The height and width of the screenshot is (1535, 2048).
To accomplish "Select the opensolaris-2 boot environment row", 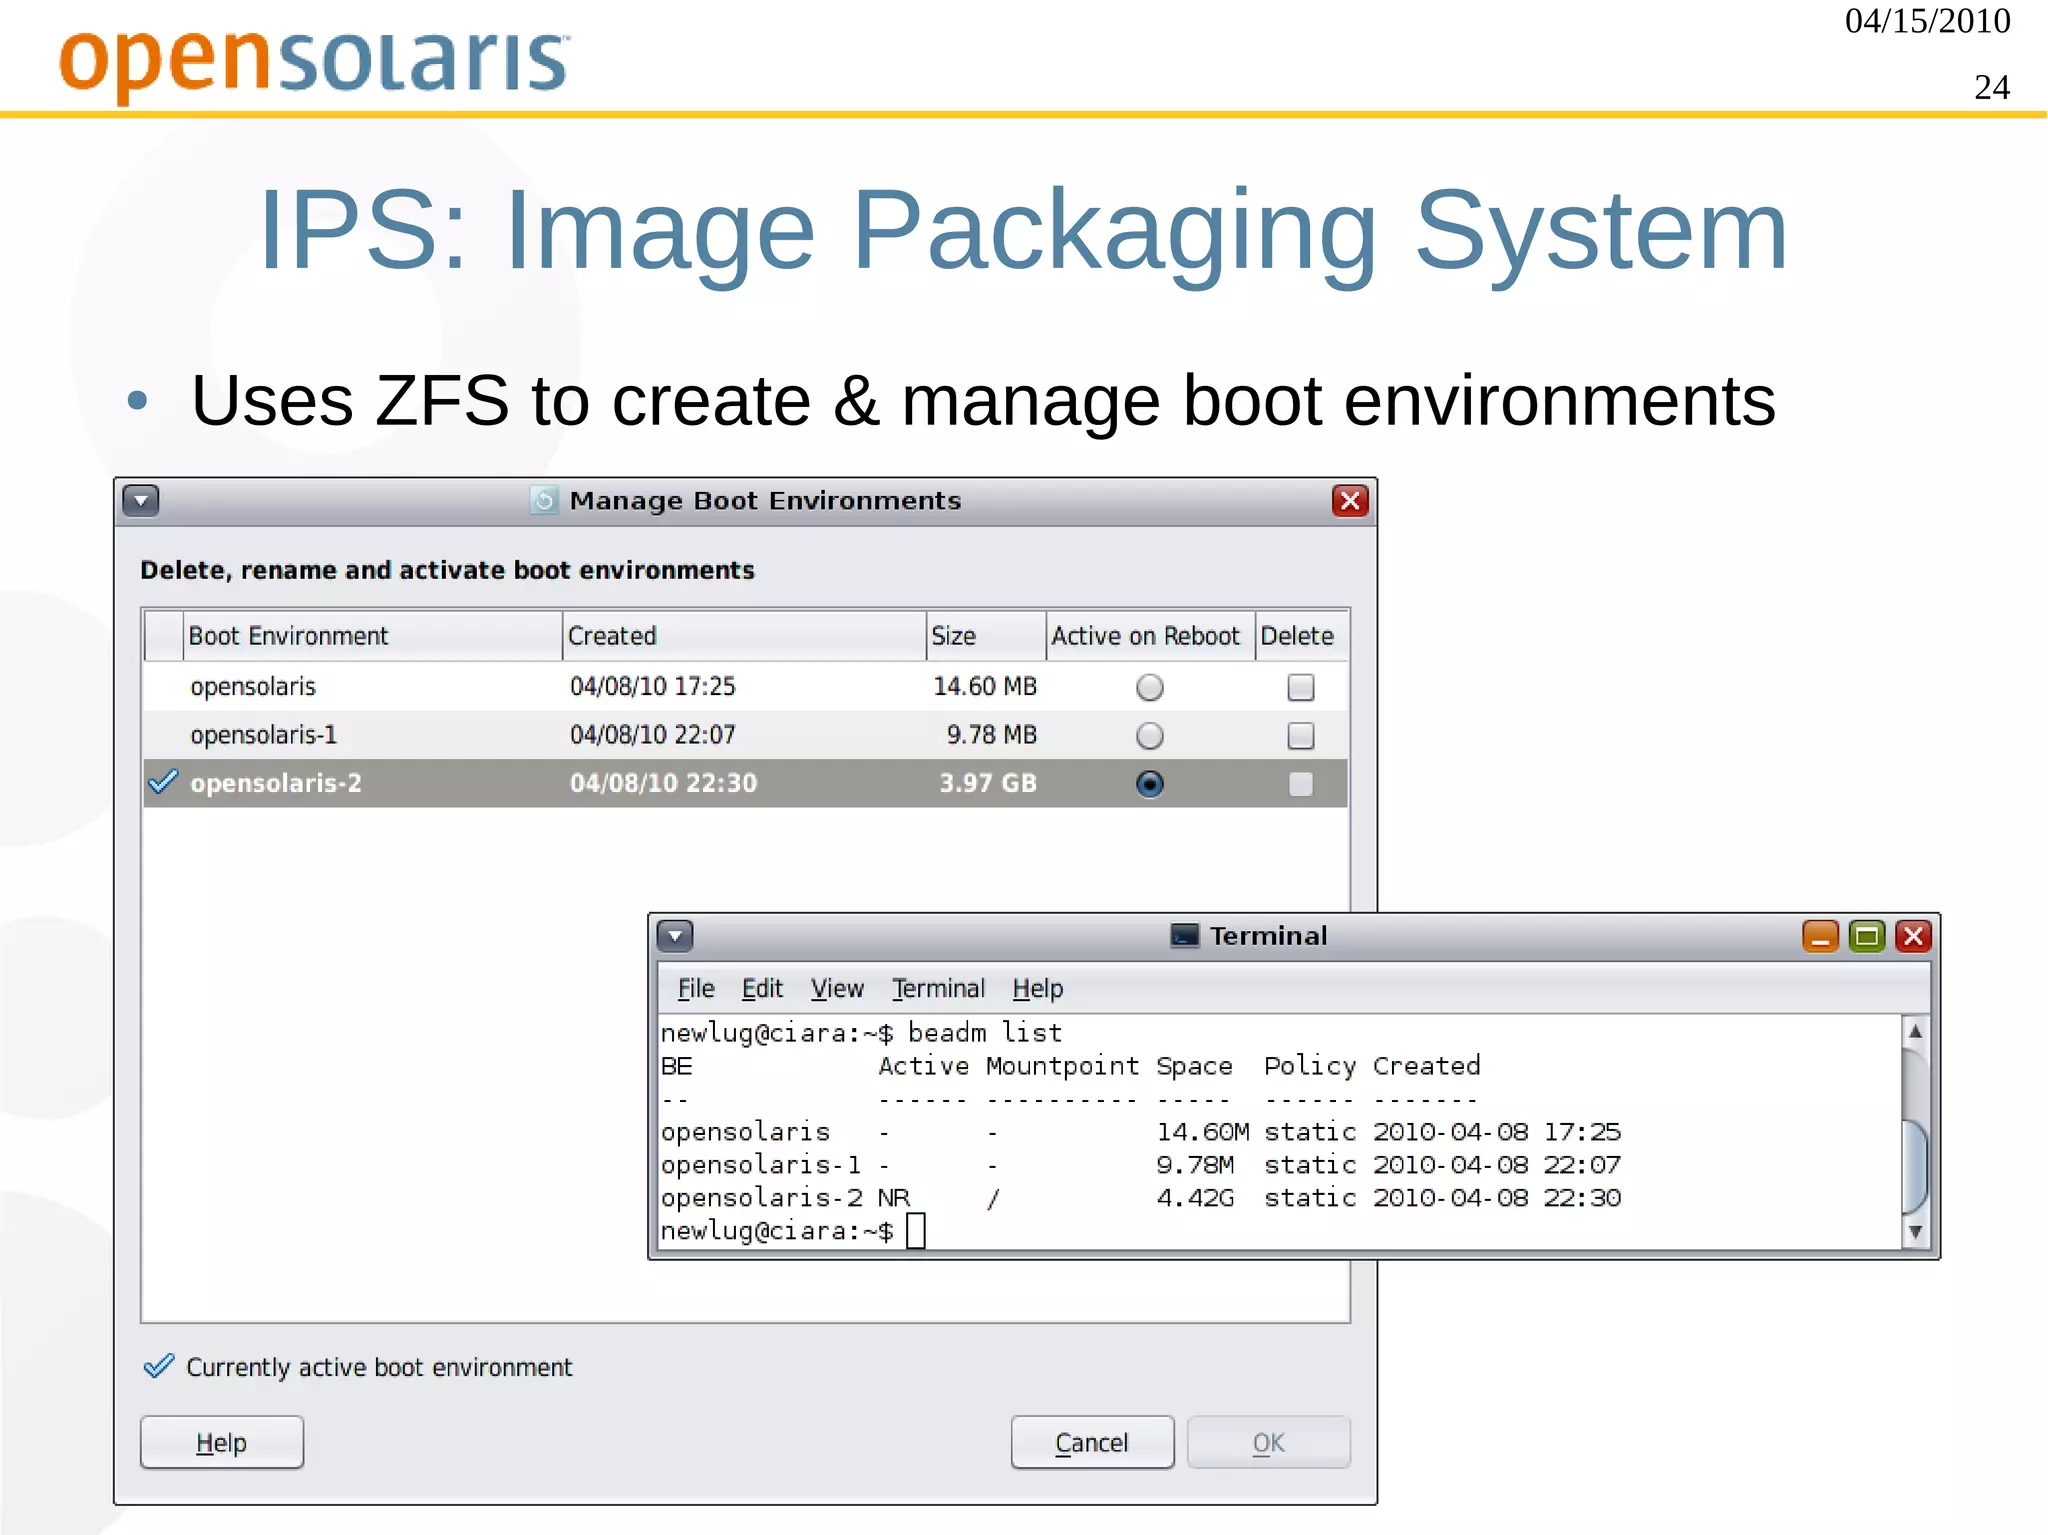I will point(745,783).
